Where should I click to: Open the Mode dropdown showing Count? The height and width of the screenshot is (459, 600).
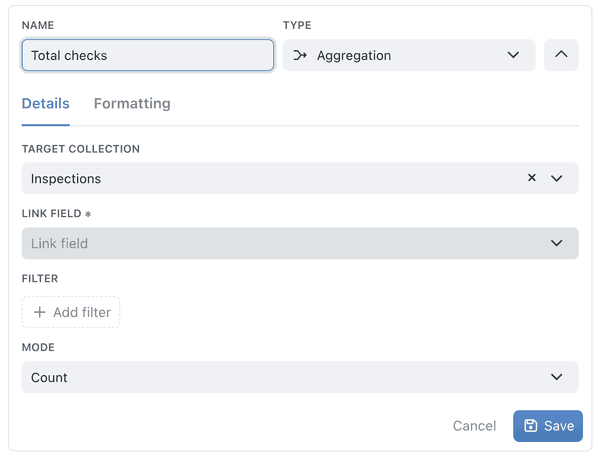[x=300, y=377]
